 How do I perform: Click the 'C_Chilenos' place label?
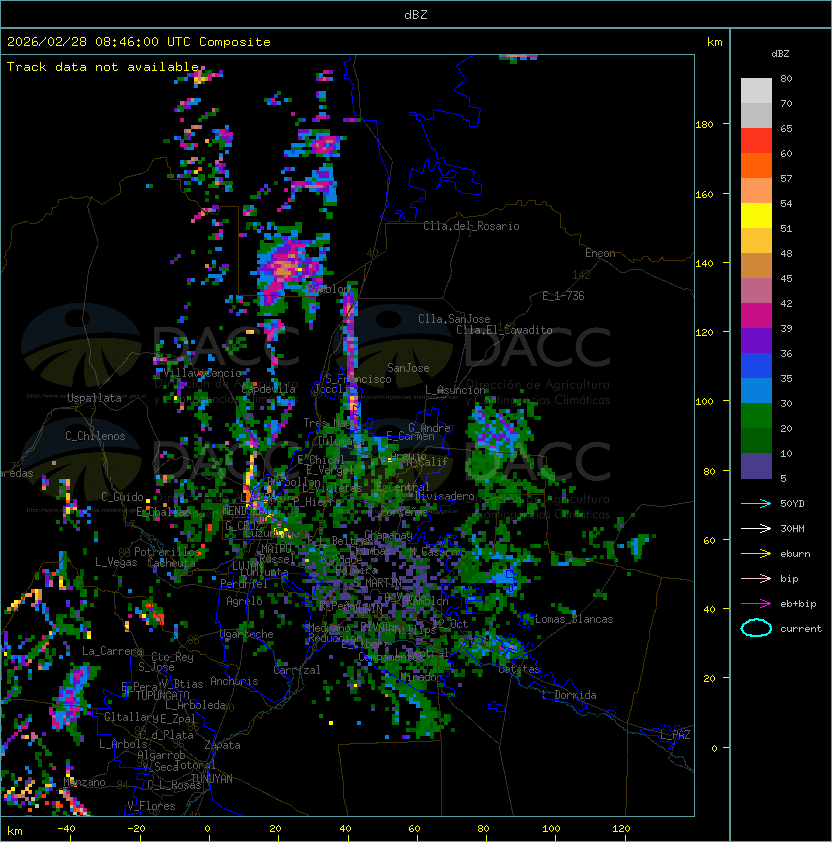pos(95,436)
